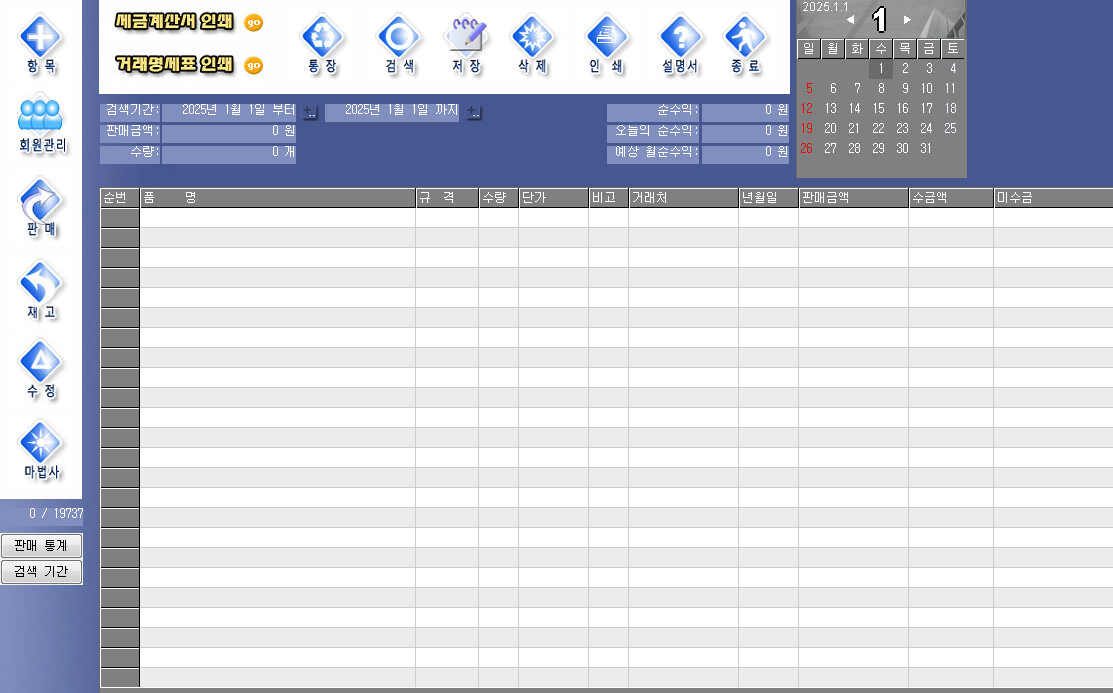Click go button for 세금계산서 인쇄
1113x693 pixels.
coord(253,23)
